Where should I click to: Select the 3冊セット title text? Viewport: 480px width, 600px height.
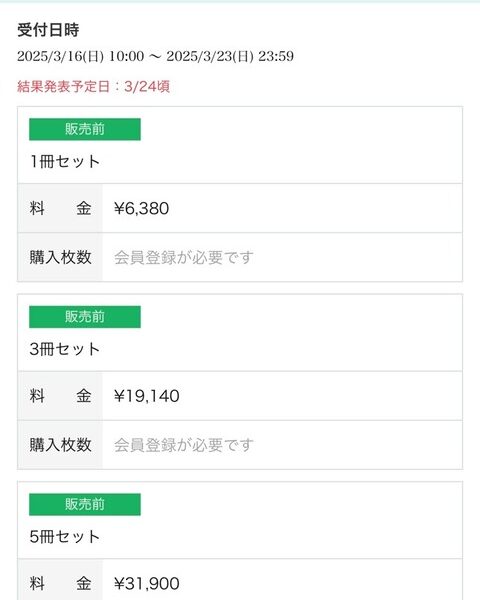coord(65,349)
